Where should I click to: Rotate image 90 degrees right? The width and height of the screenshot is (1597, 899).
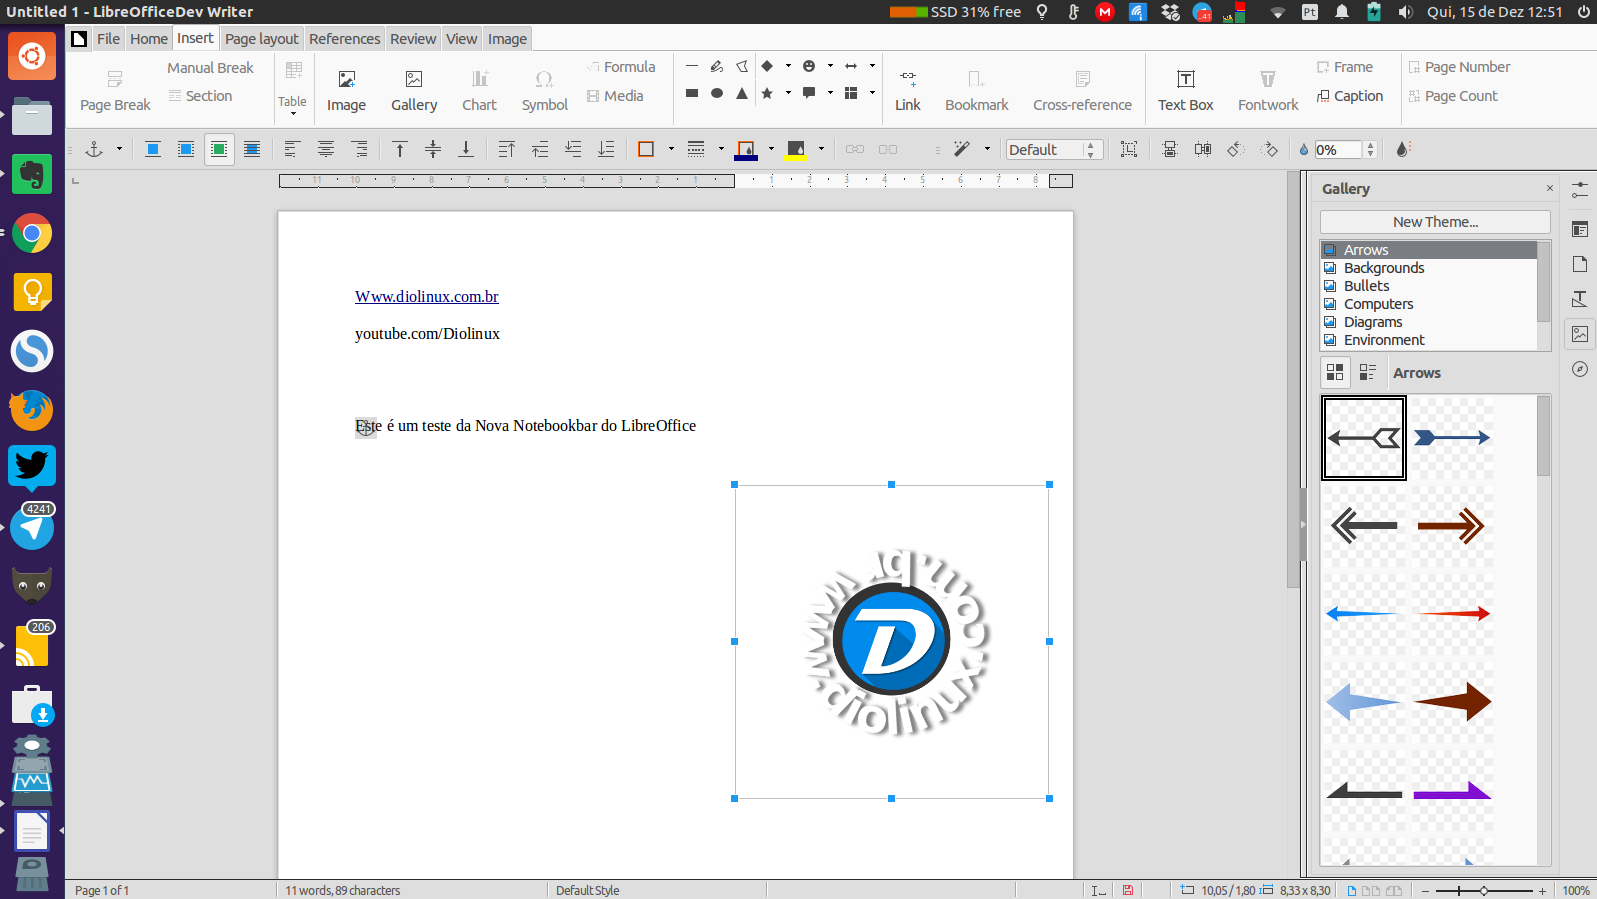click(1270, 149)
